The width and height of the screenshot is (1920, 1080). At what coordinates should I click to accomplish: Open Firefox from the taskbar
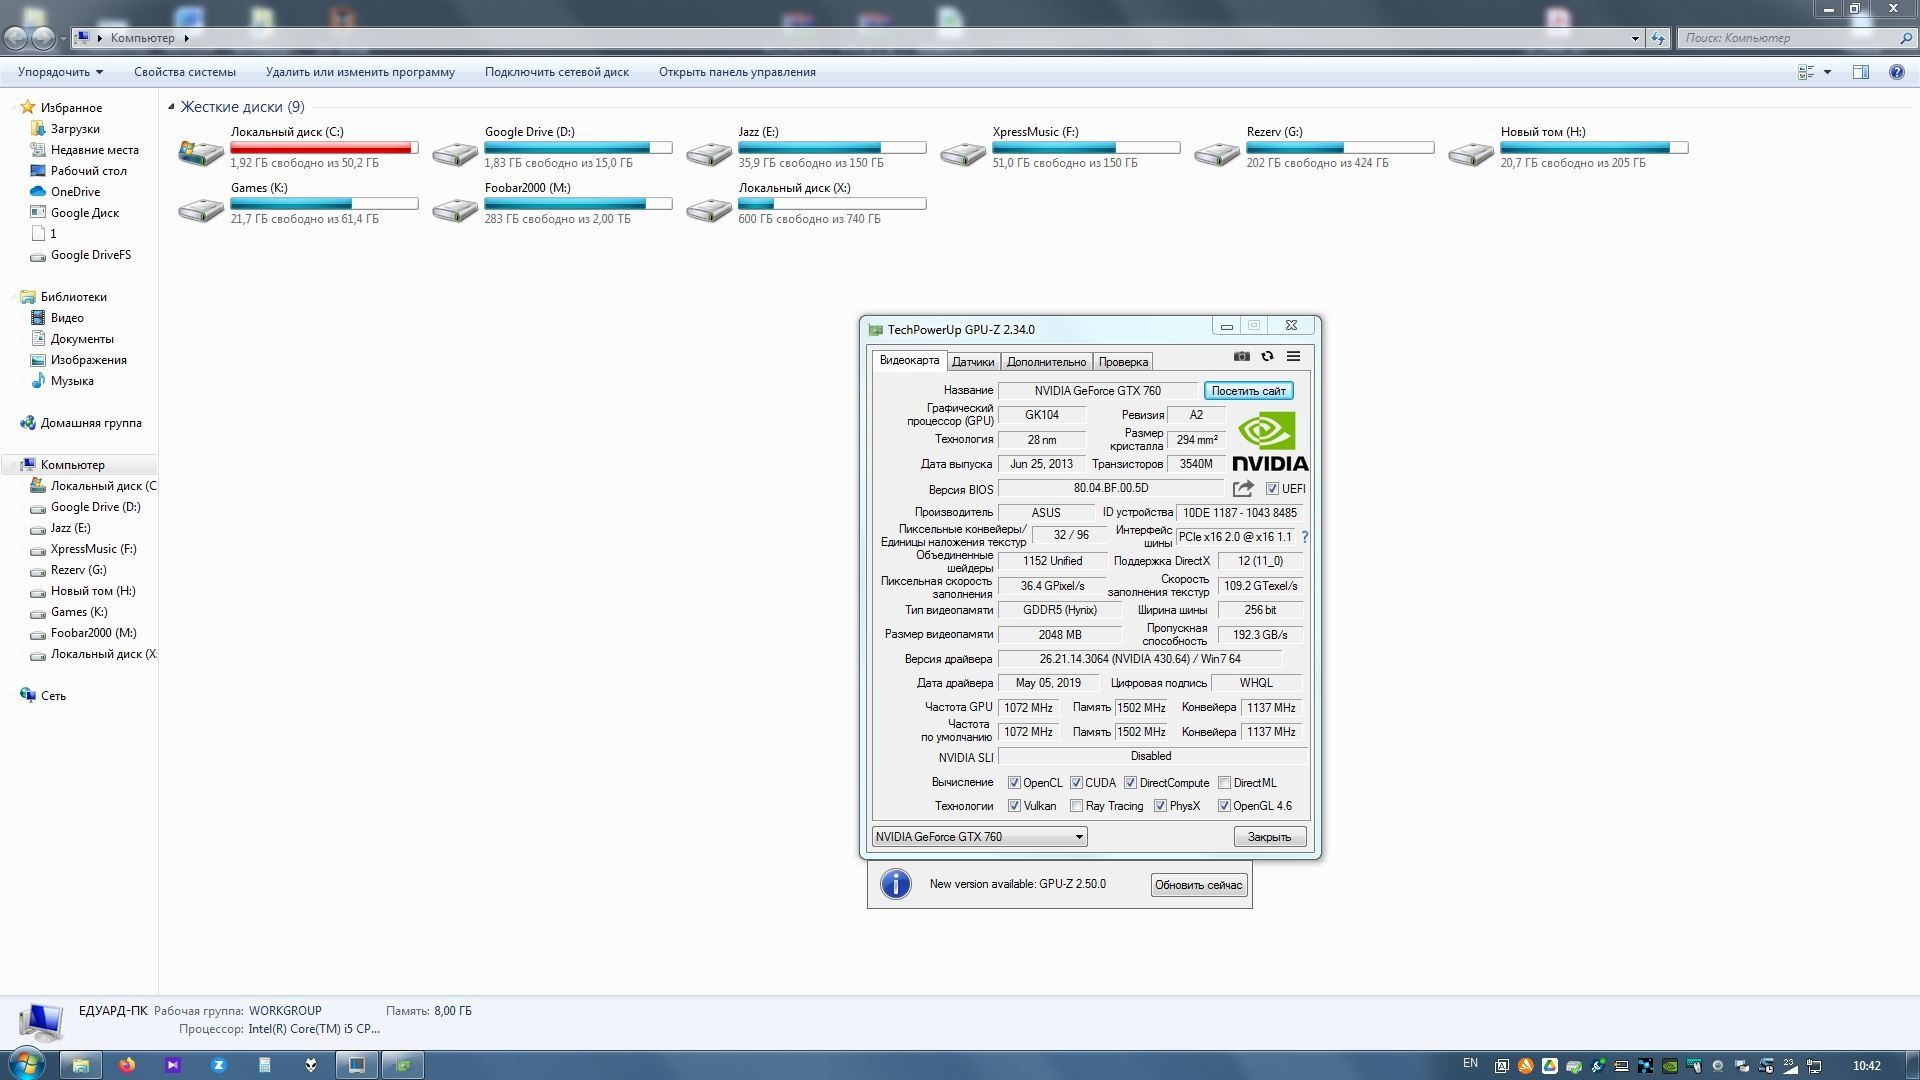tap(126, 1065)
